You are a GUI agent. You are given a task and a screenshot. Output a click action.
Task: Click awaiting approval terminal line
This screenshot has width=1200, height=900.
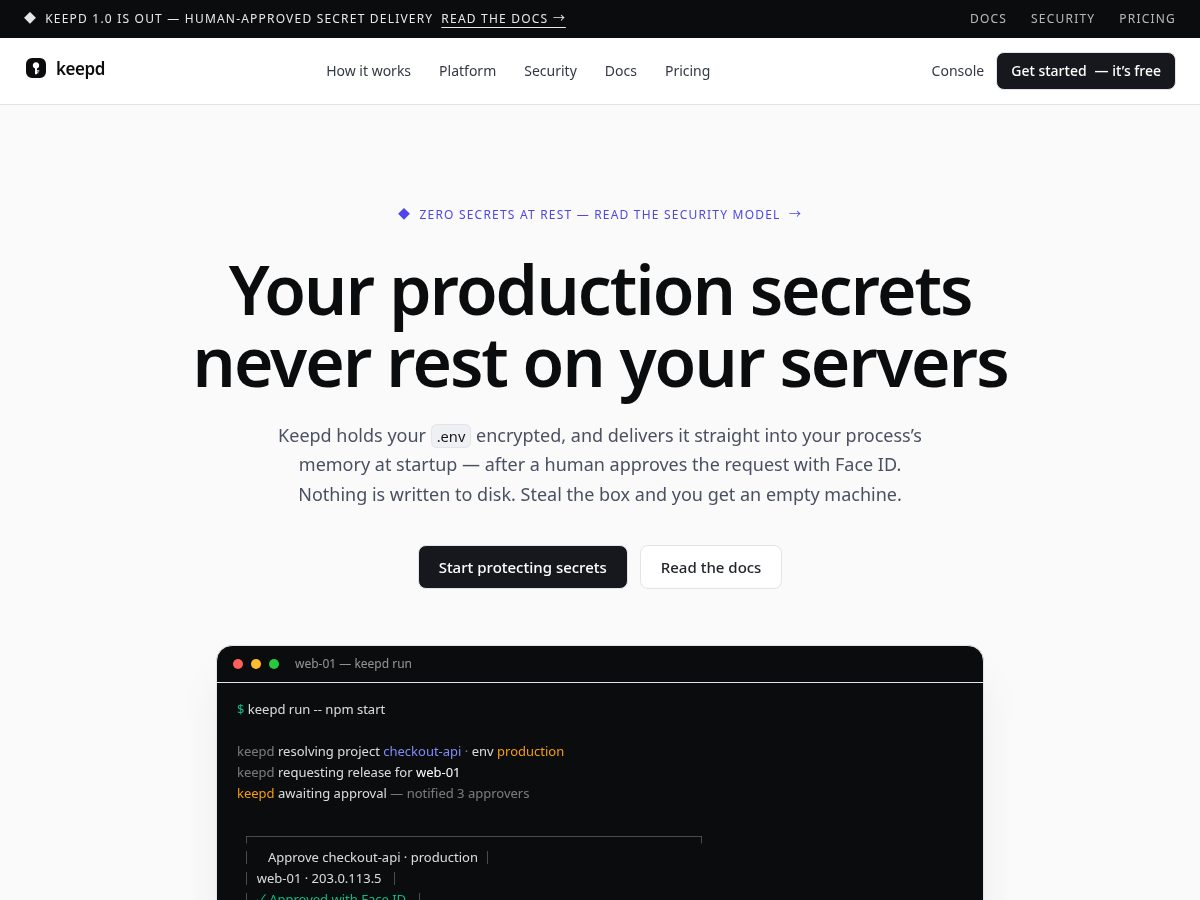tap(383, 793)
